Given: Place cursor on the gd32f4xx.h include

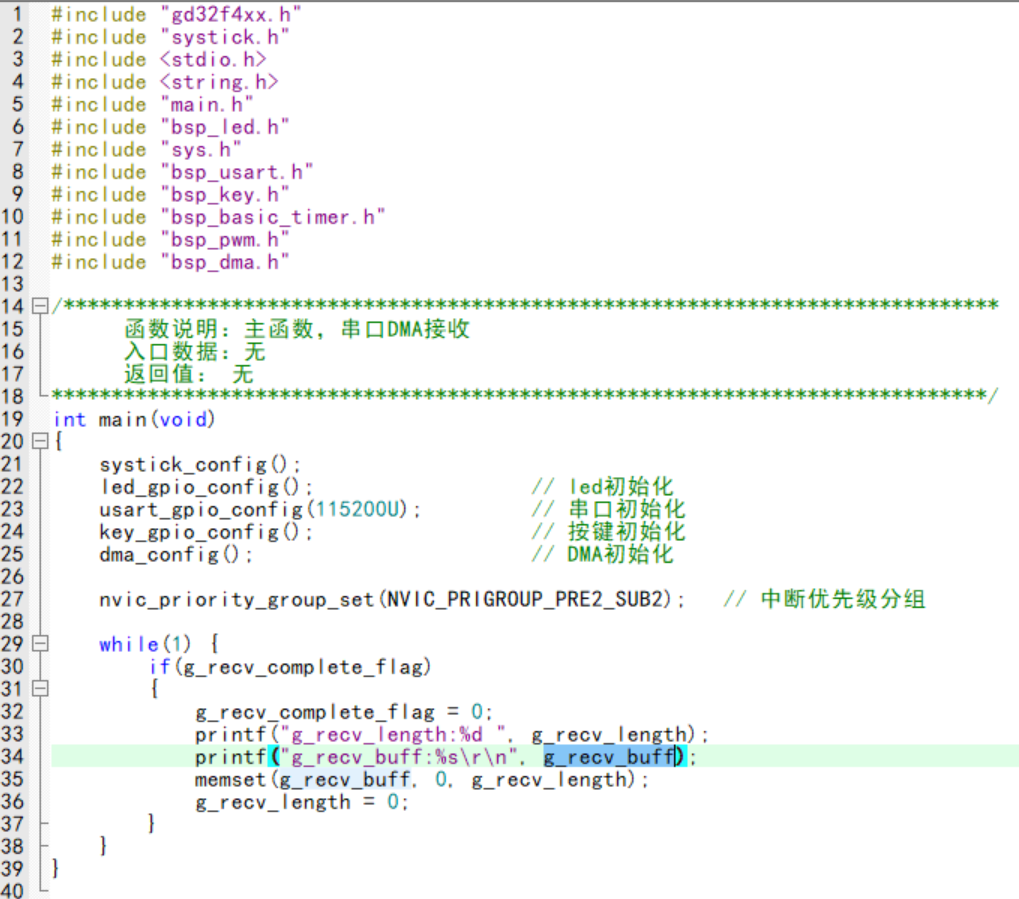Looking at the screenshot, I should 230,14.
